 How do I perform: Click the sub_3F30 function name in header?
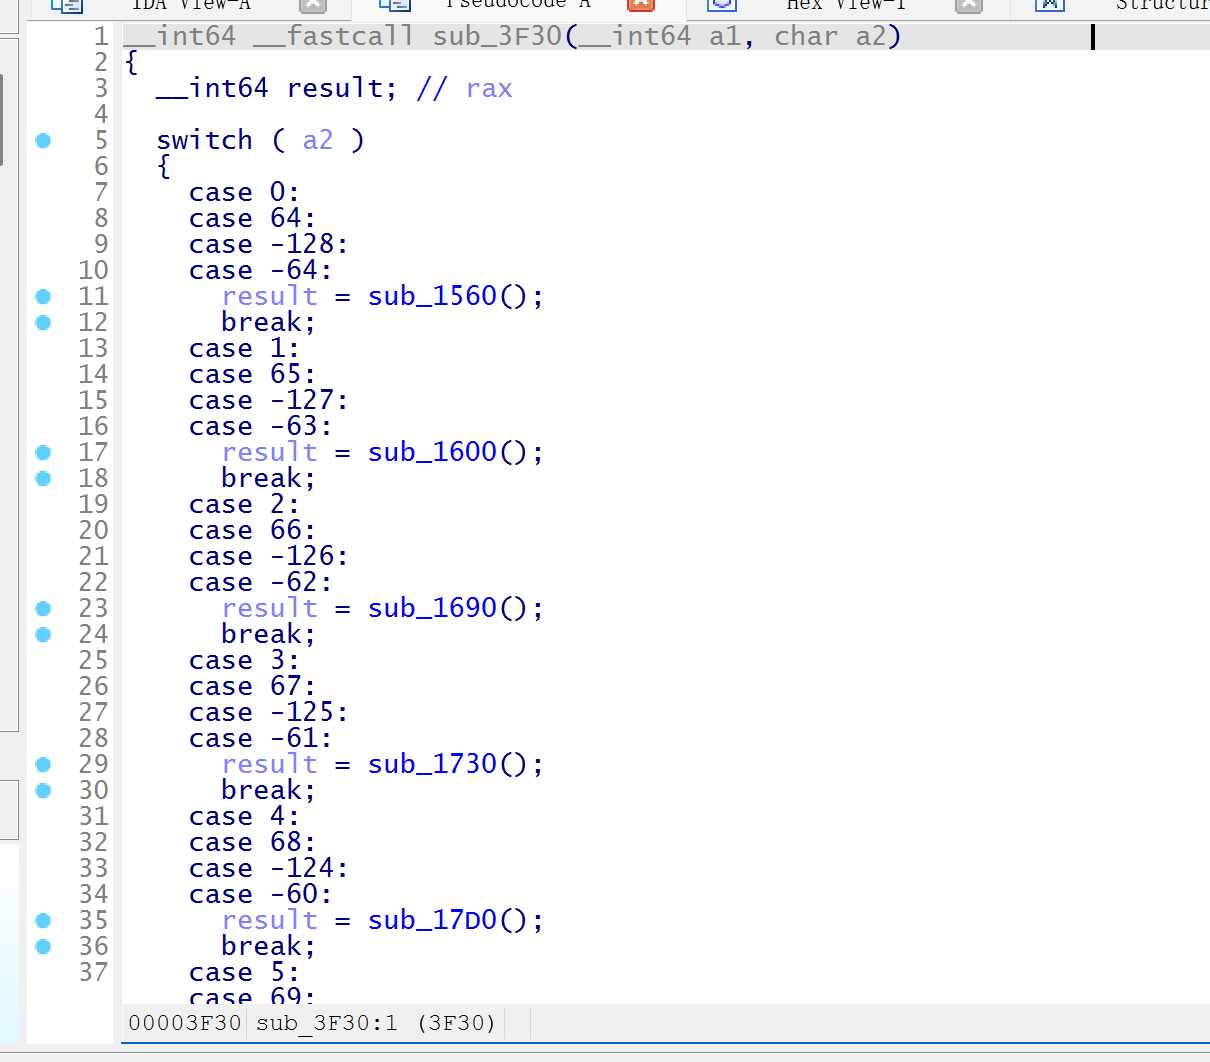tap(497, 37)
